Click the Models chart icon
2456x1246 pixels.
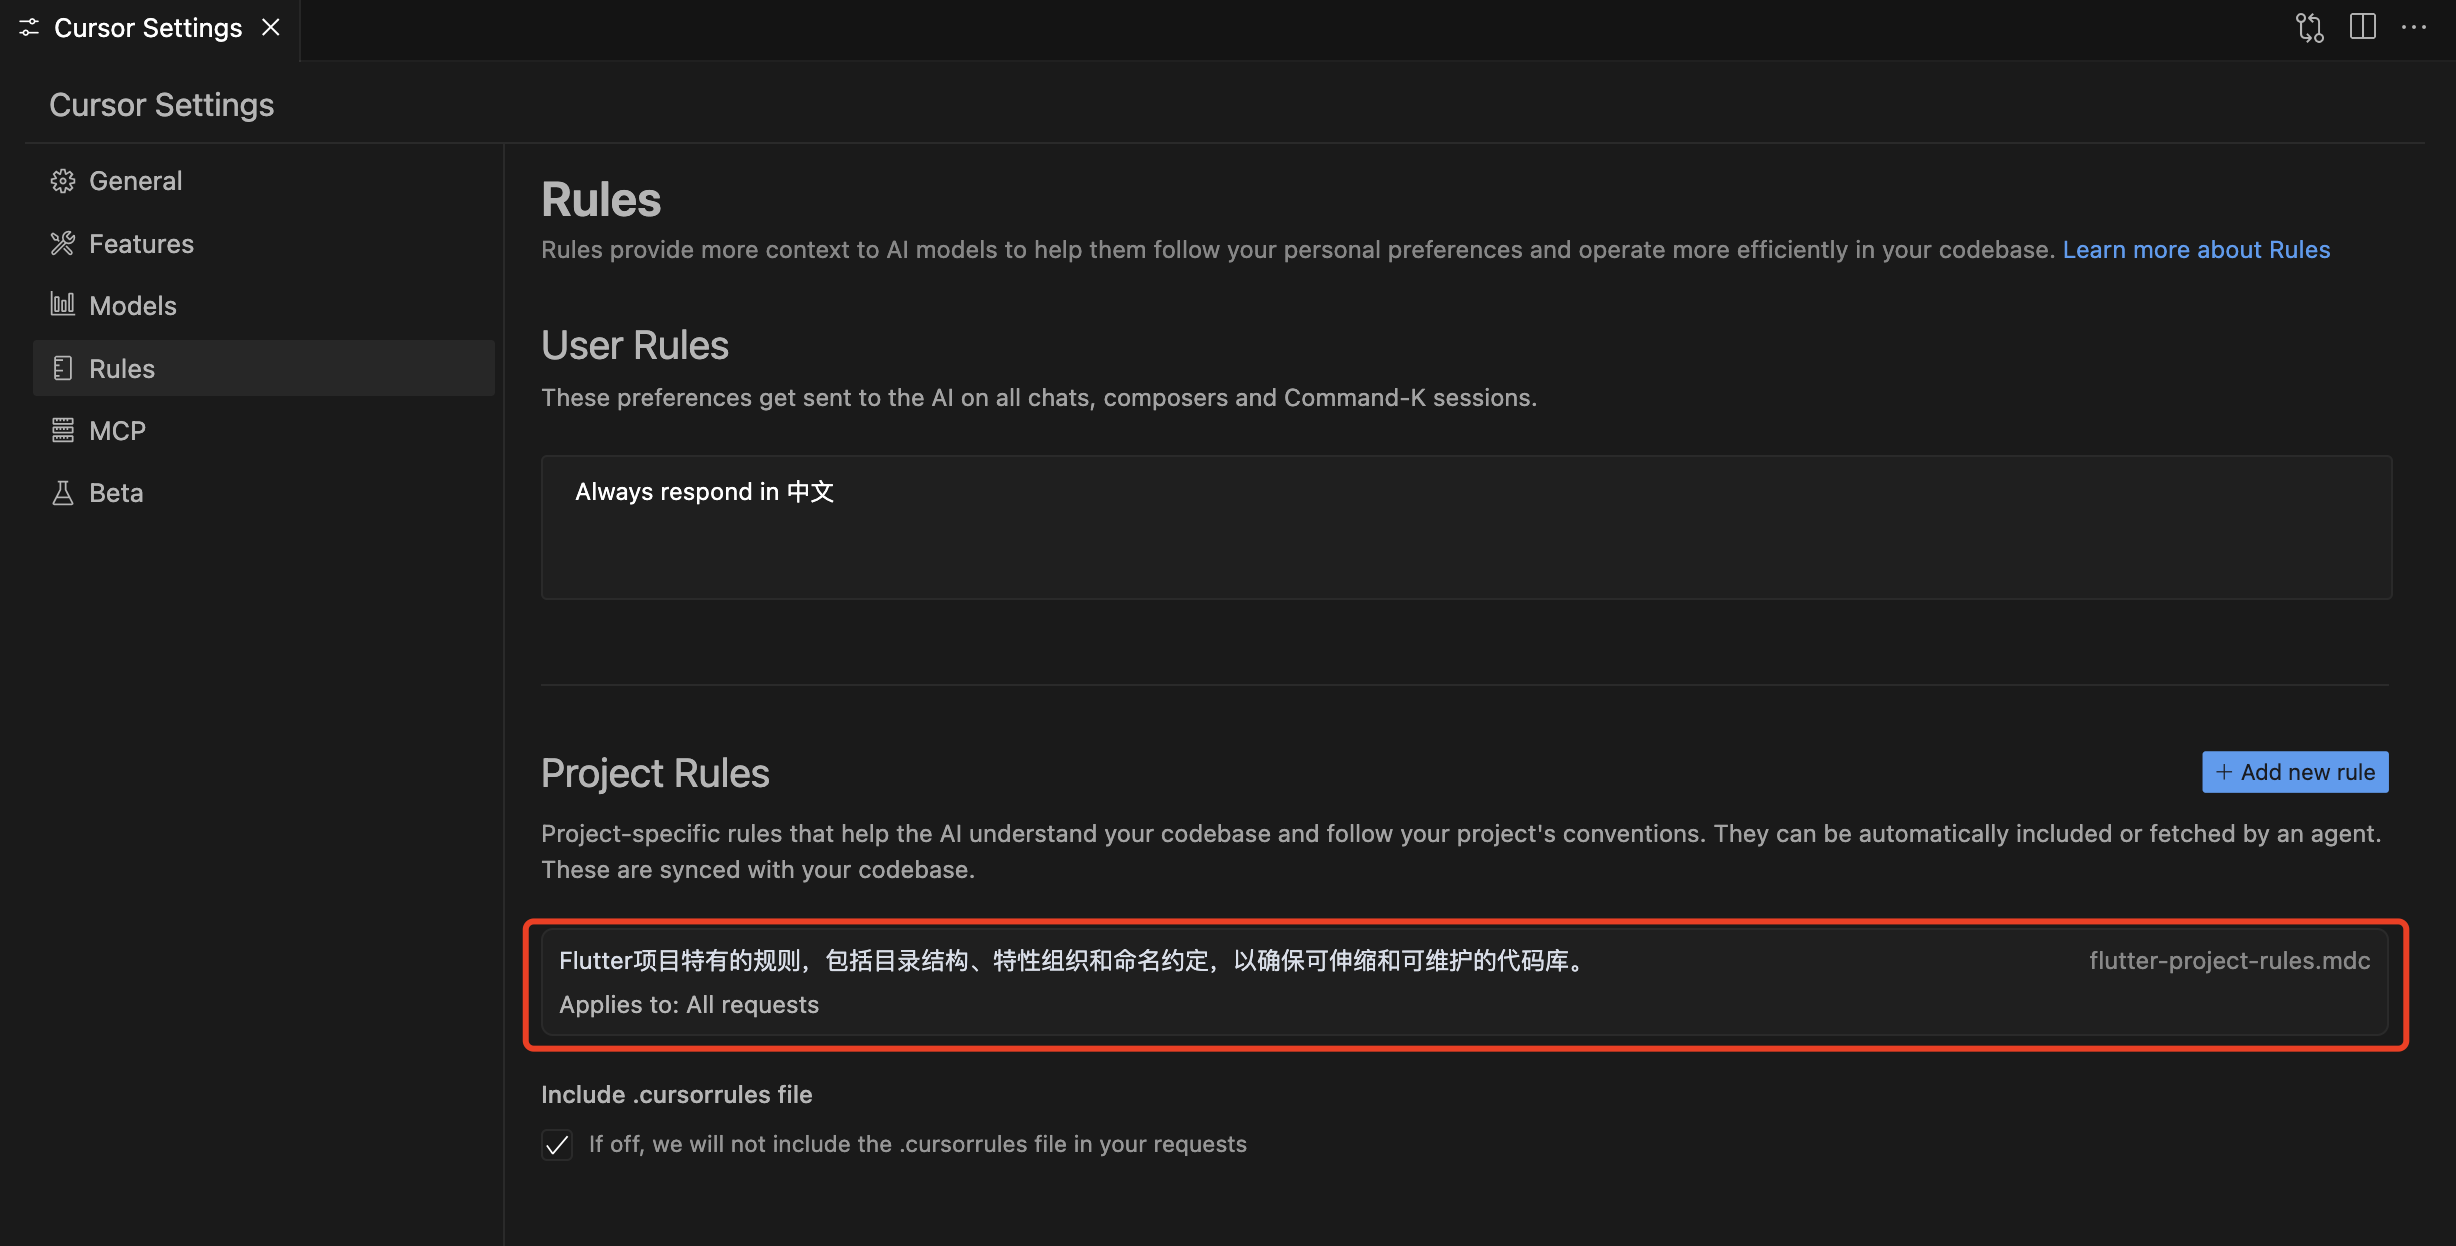[x=62, y=305]
